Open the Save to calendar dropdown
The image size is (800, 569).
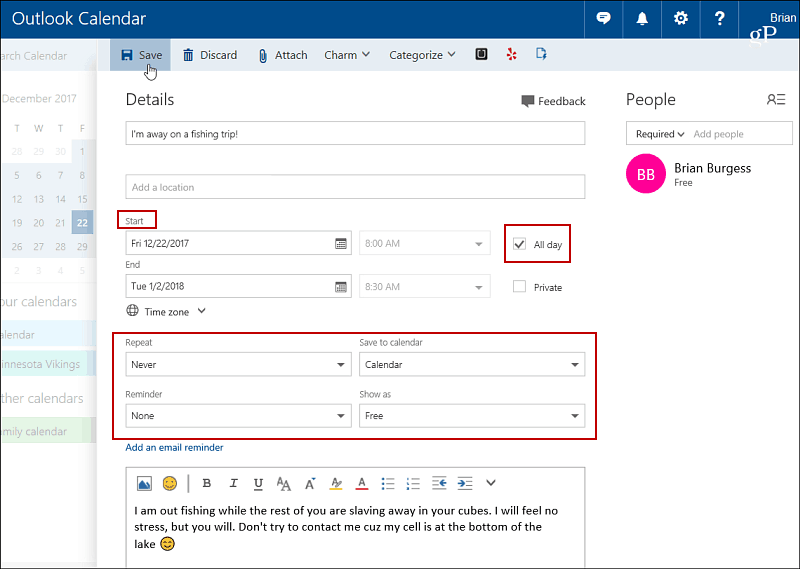472,364
